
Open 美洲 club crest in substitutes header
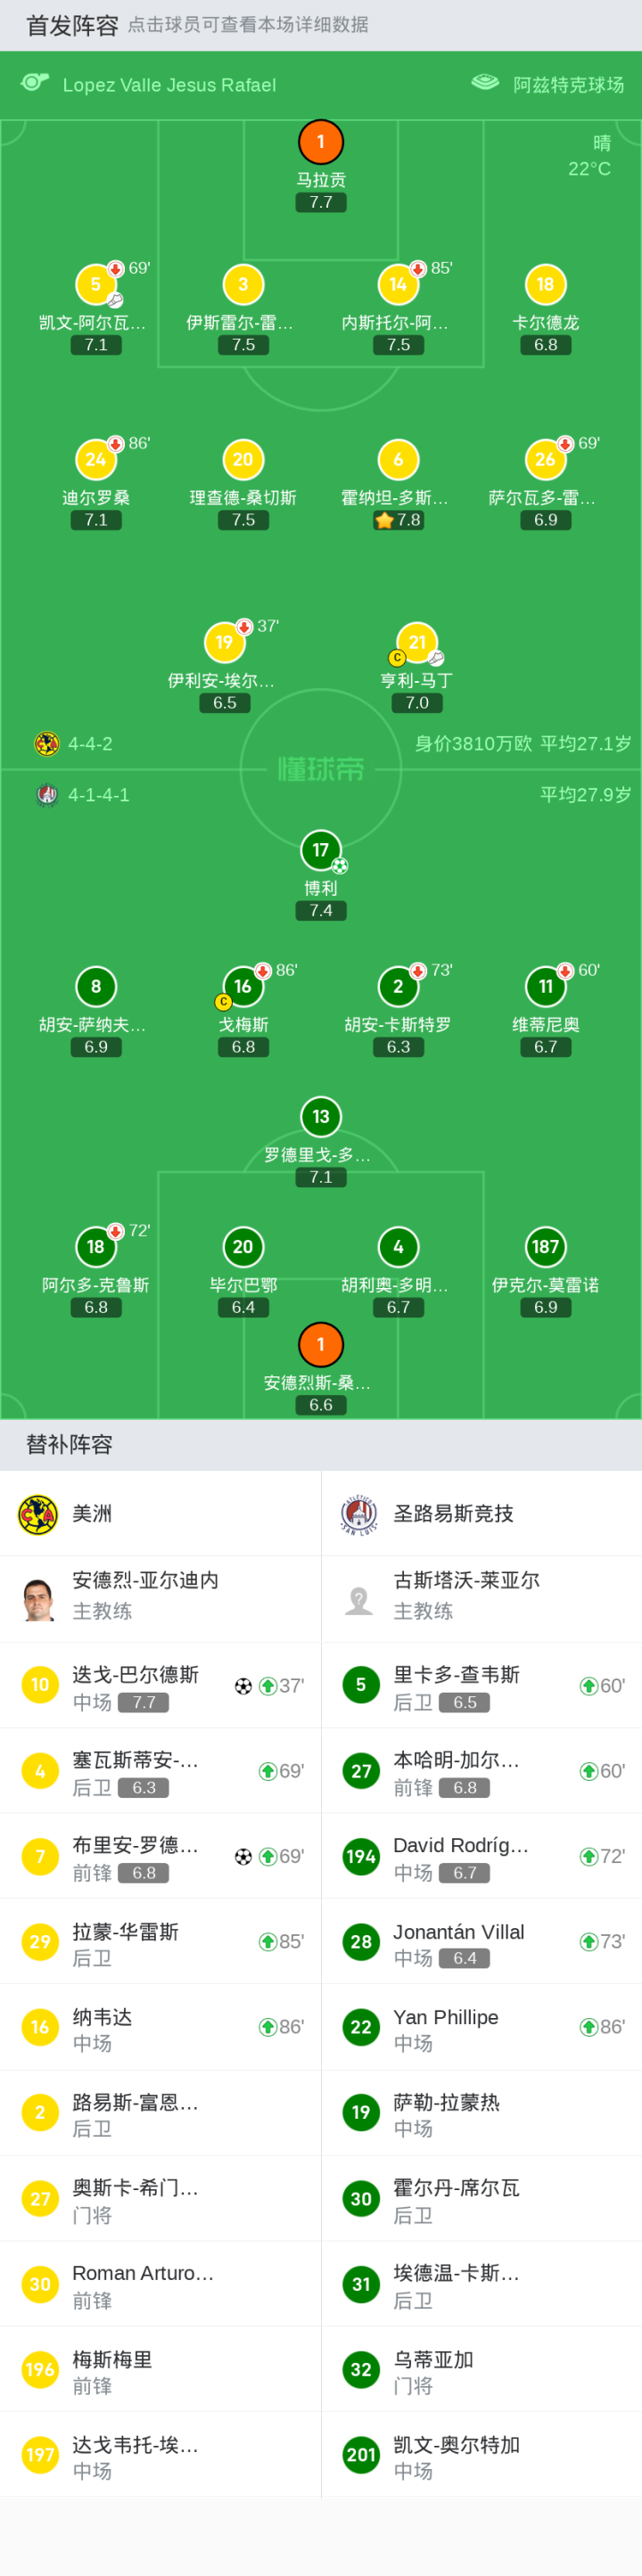tap(38, 1514)
